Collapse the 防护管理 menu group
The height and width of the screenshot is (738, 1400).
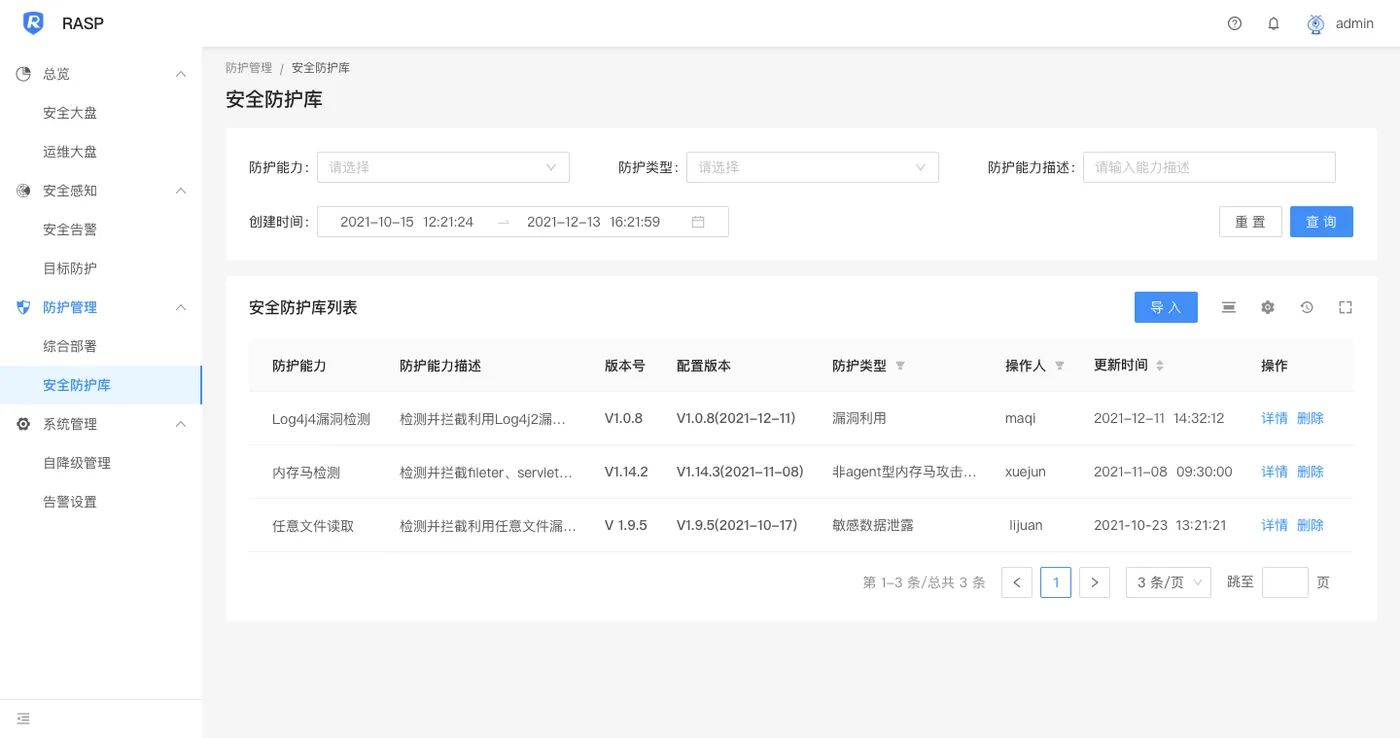coord(181,307)
